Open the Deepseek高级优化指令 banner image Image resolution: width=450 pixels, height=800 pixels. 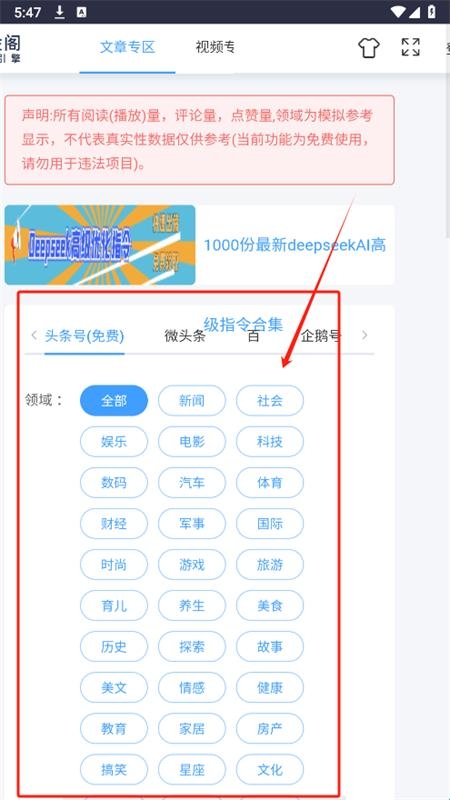100,245
